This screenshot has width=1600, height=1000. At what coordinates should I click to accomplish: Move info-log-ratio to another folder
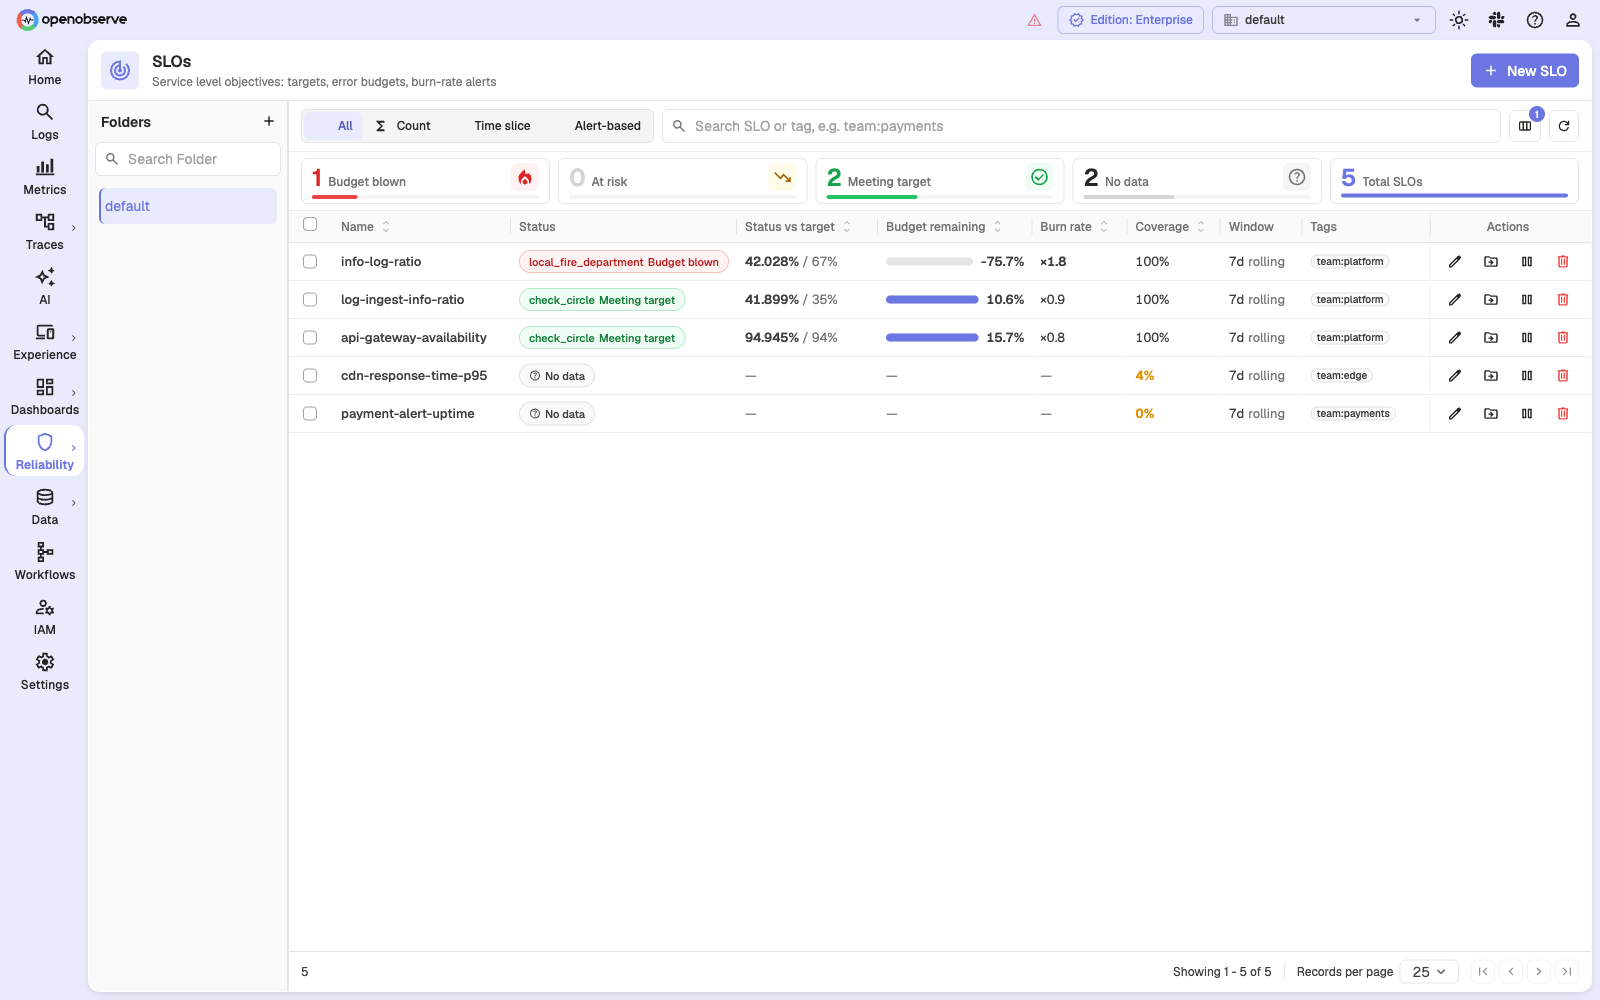tap(1491, 262)
